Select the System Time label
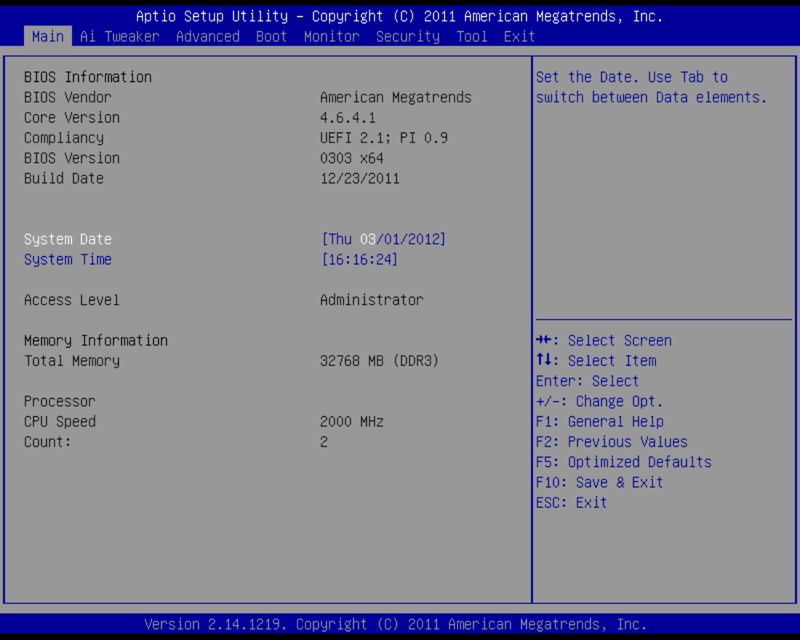 (68, 260)
